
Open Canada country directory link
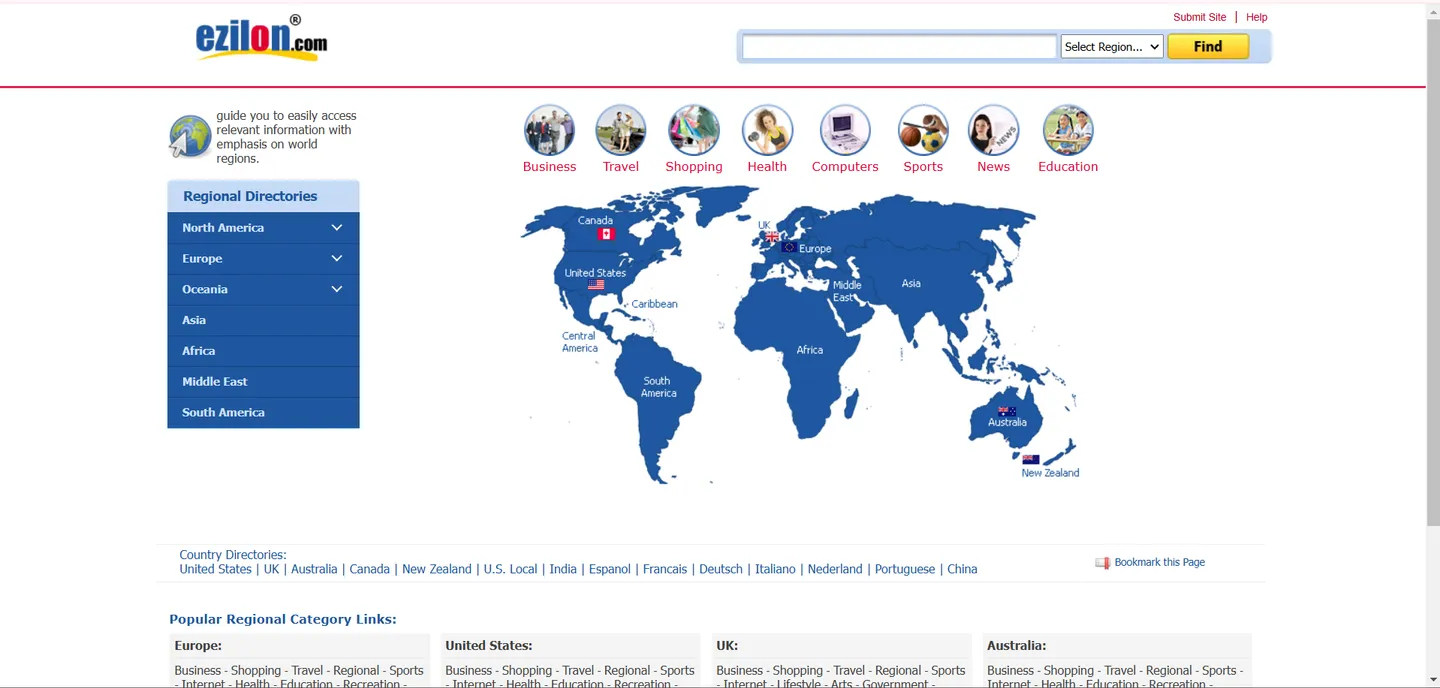(369, 569)
